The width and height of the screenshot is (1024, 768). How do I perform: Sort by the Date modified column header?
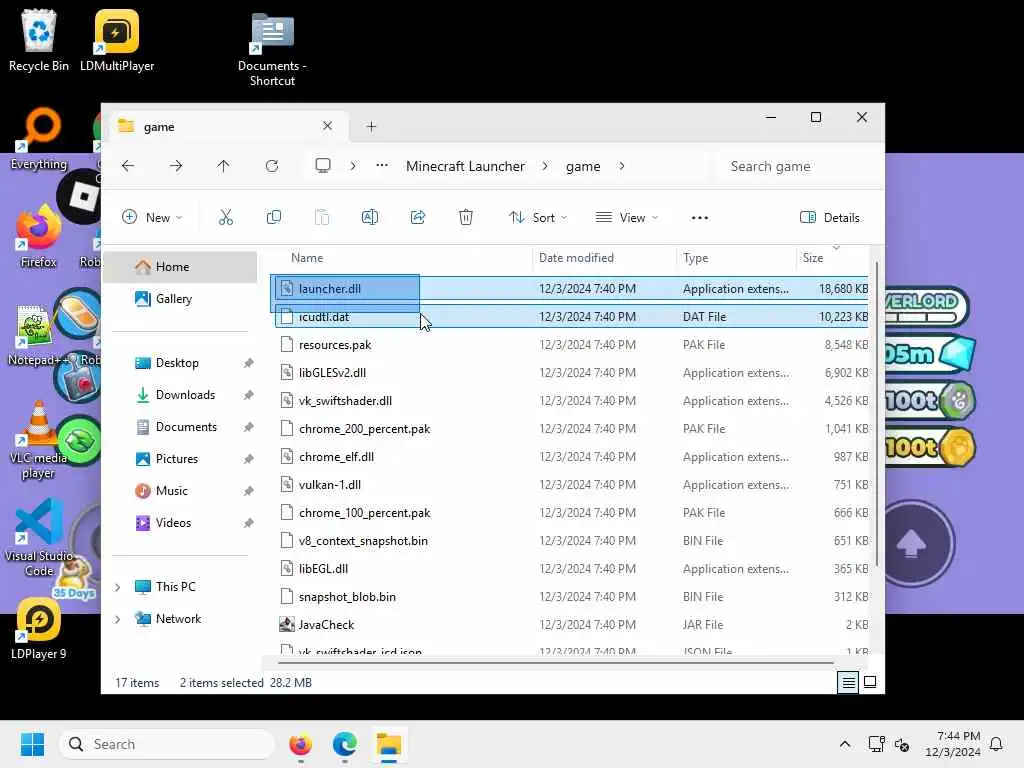tap(576, 258)
